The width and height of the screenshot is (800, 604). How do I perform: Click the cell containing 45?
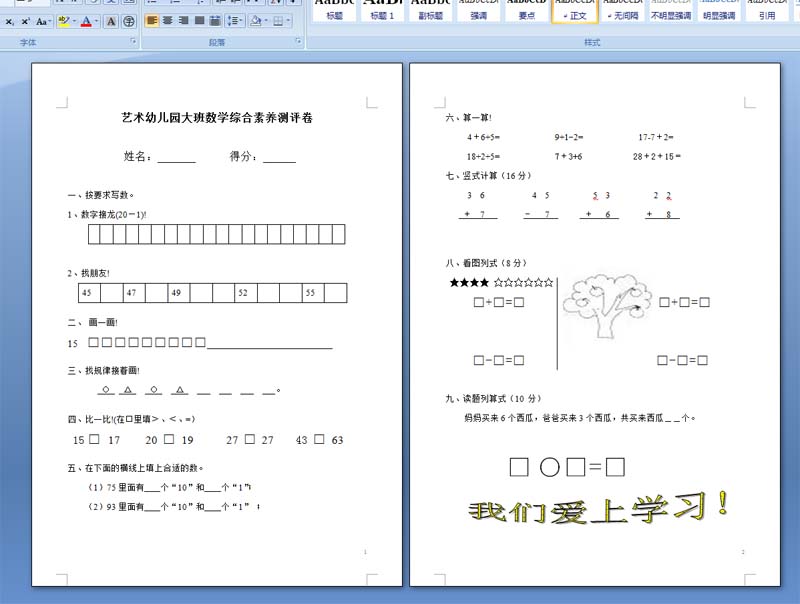(89, 293)
